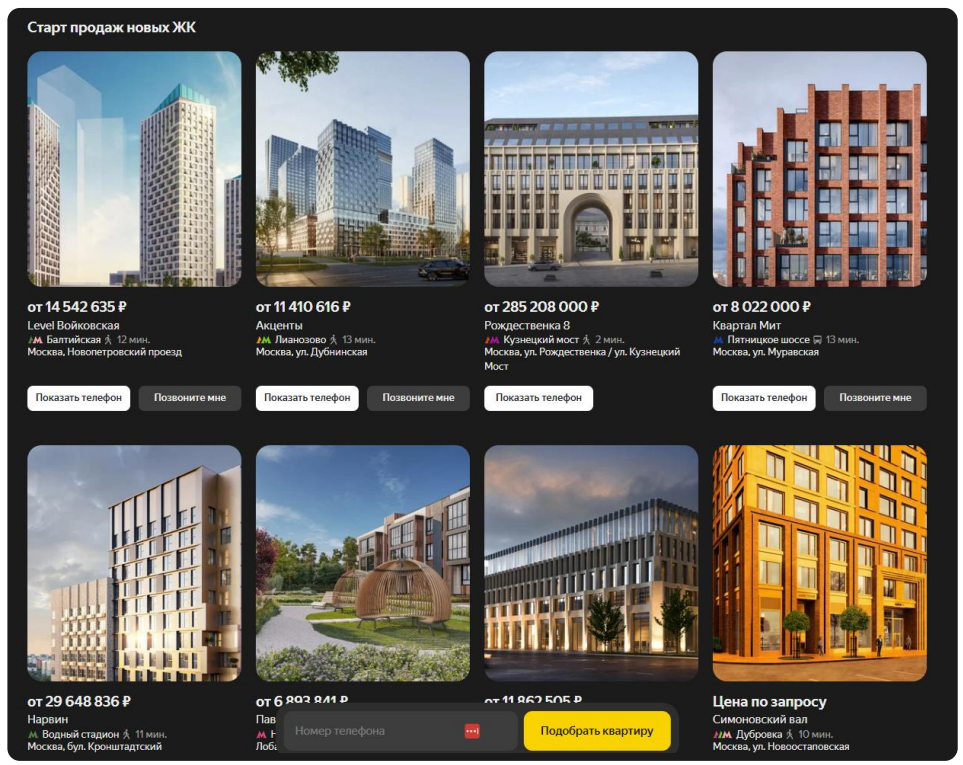Open the Рождественка 8 listing title
Viewport: 963px width, 765px height.
(x=527, y=325)
